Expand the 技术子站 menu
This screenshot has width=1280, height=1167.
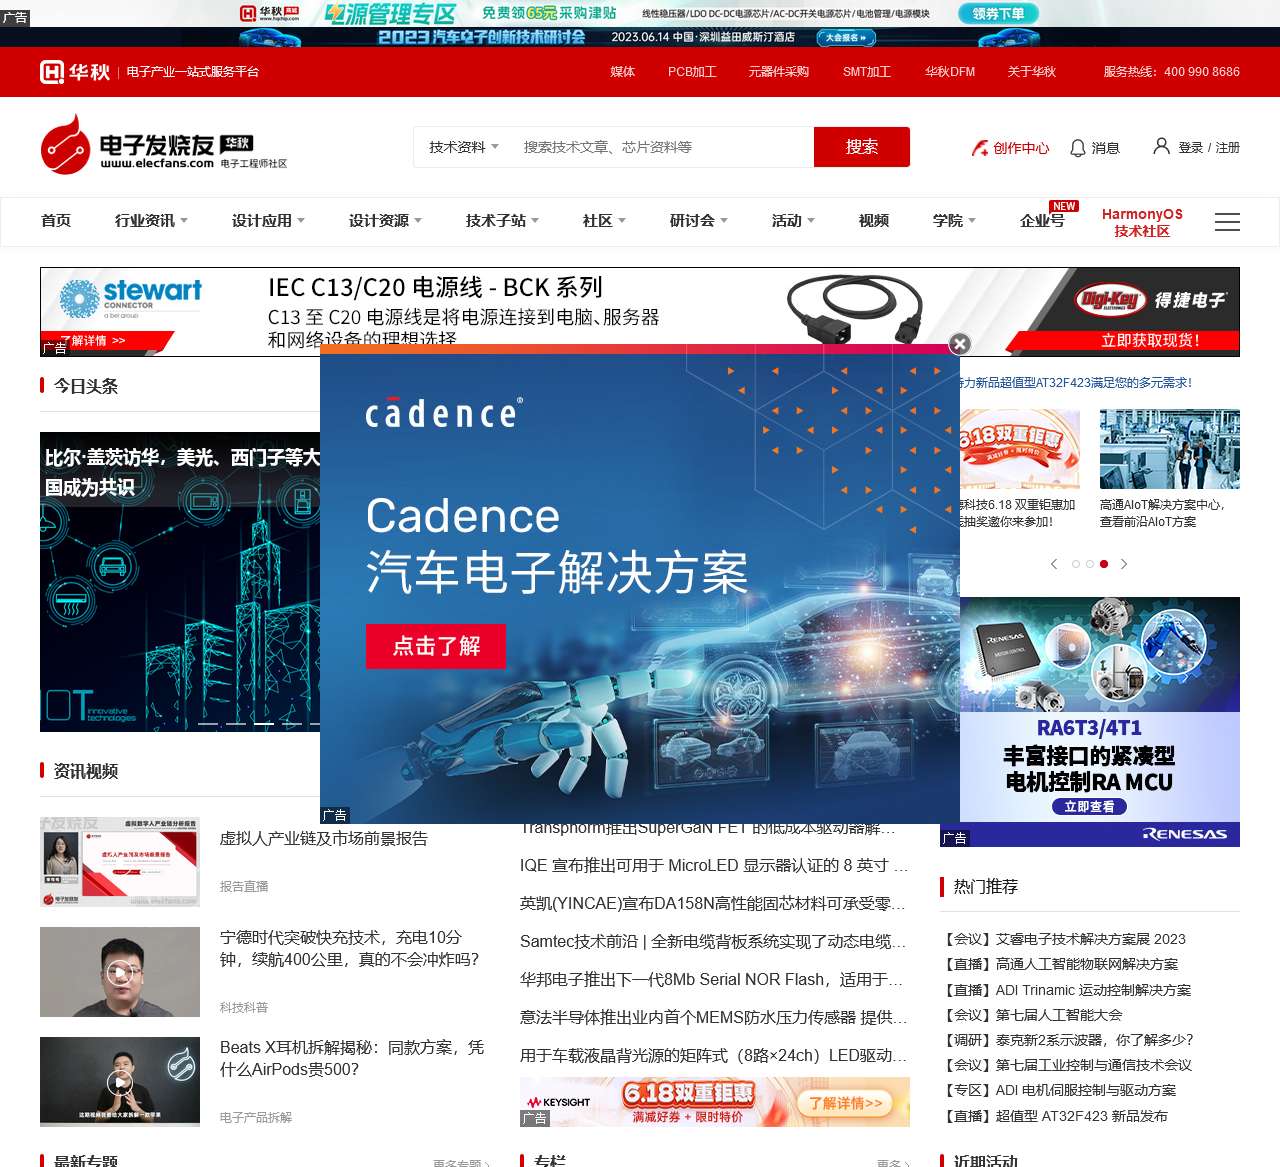coord(502,221)
